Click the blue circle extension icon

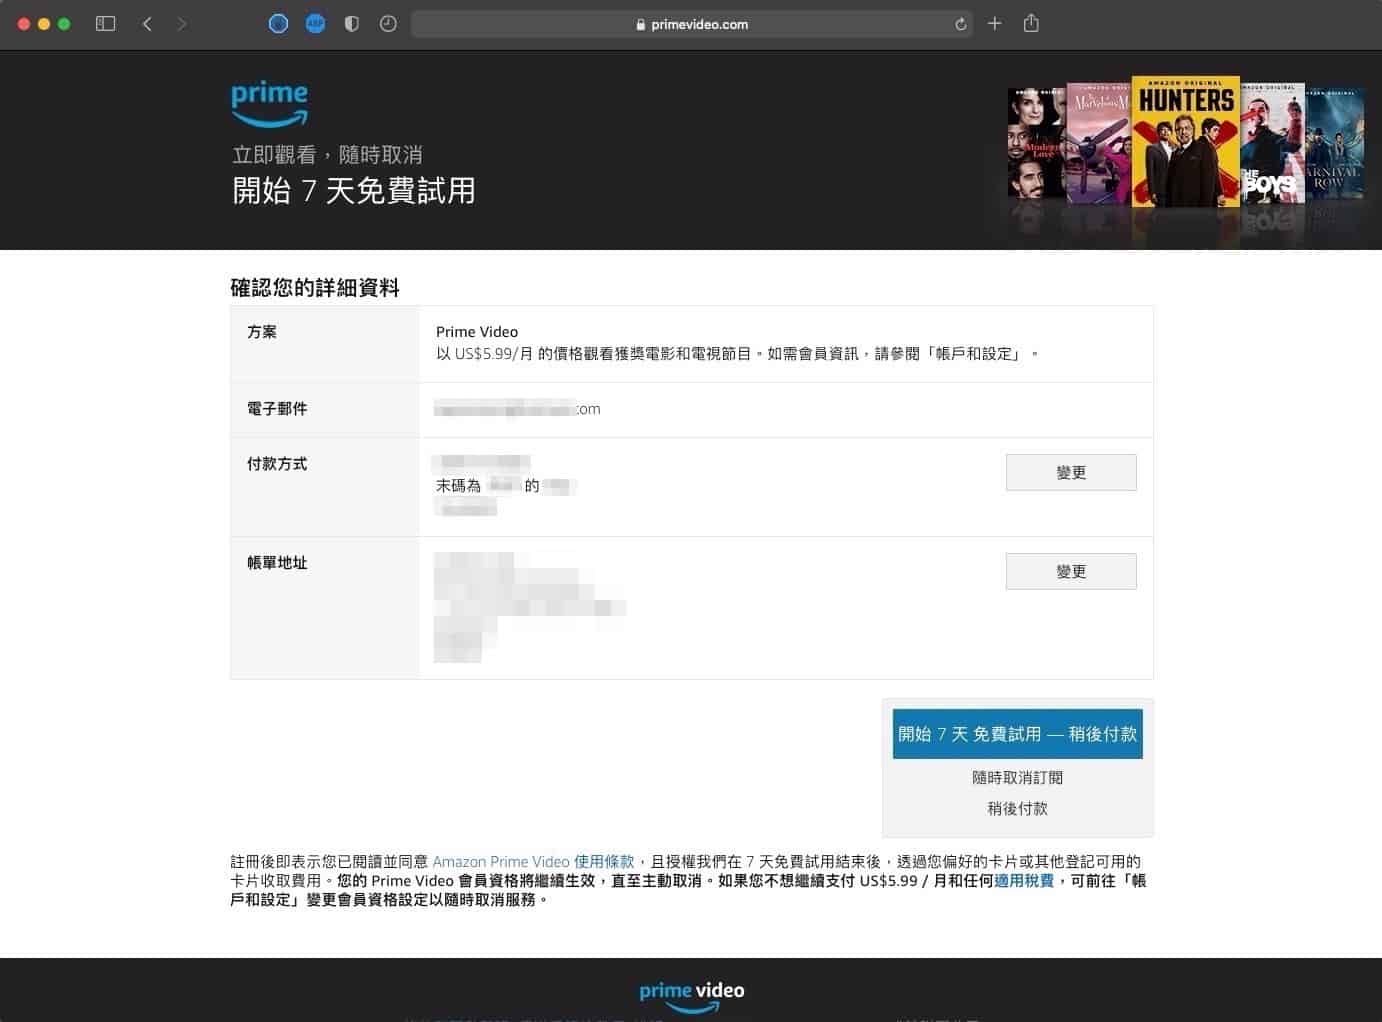point(278,24)
